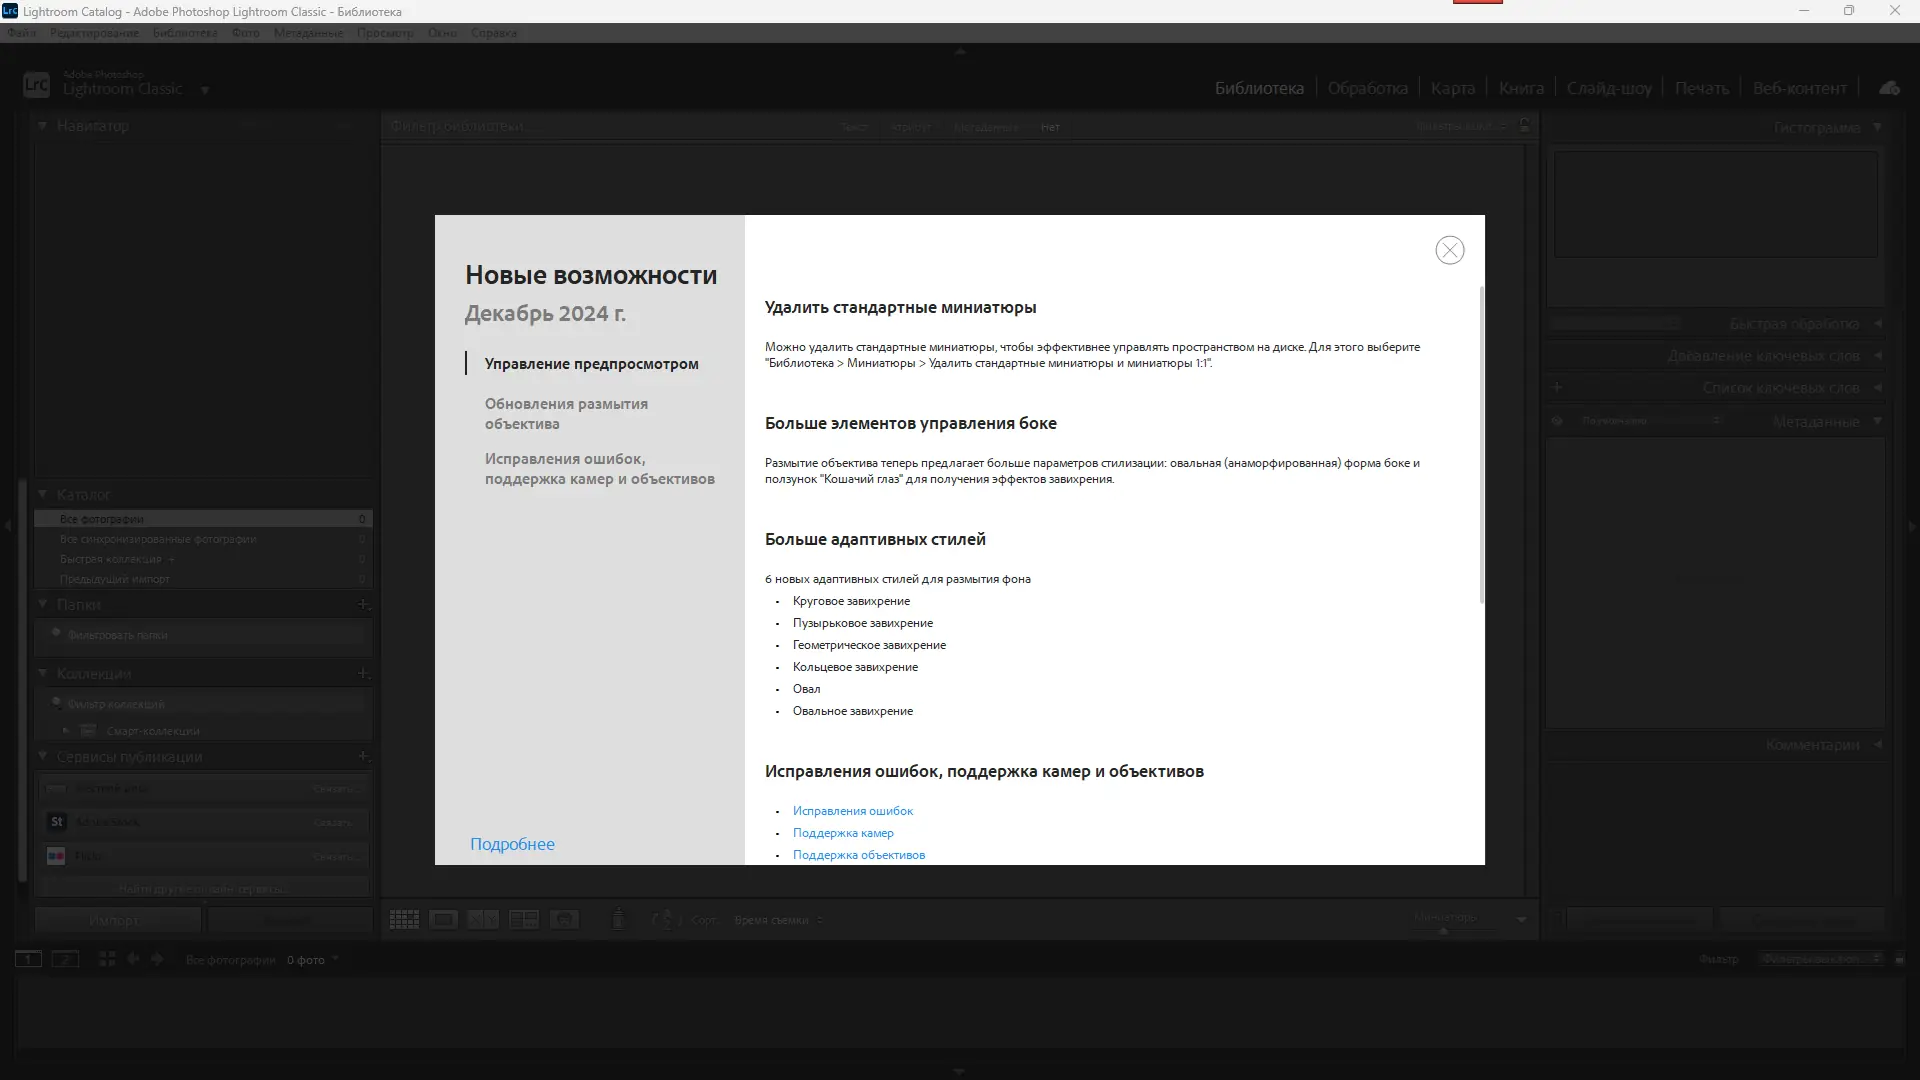Collapse the Навигатор panel
This screenshot has width=1920, height=1080.
click(41, 125)
